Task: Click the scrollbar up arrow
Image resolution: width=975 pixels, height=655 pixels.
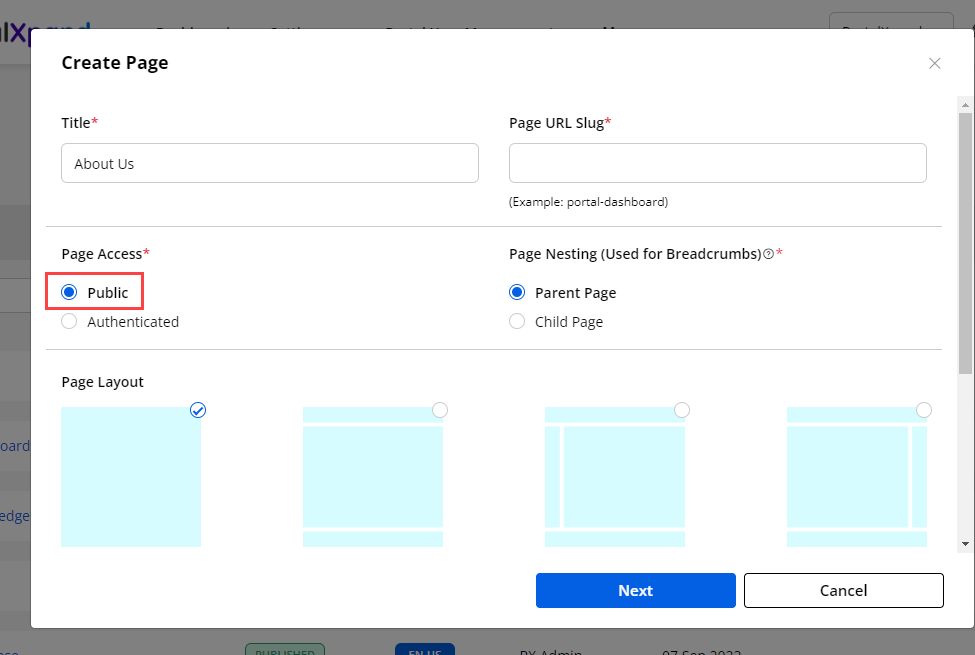Action: 965,103
